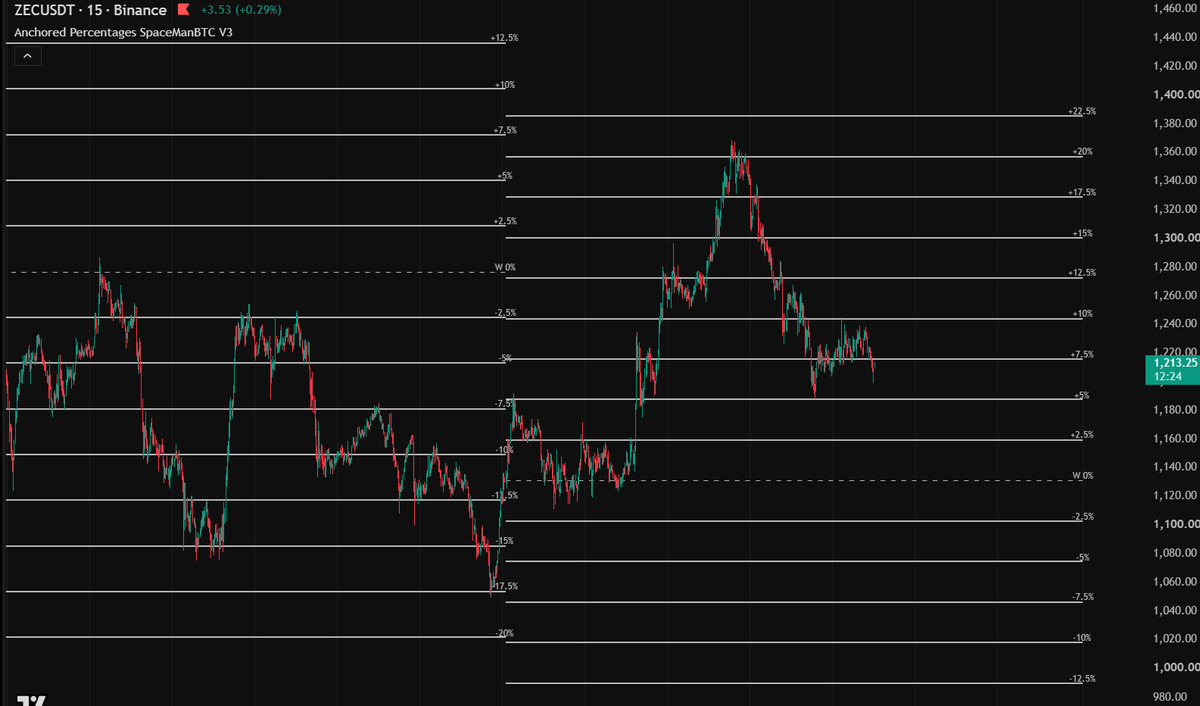Click 1,020.00 on the price axis
Image resolution: width=1200 pixels, height=706 pixels.
click(1175, 639)
